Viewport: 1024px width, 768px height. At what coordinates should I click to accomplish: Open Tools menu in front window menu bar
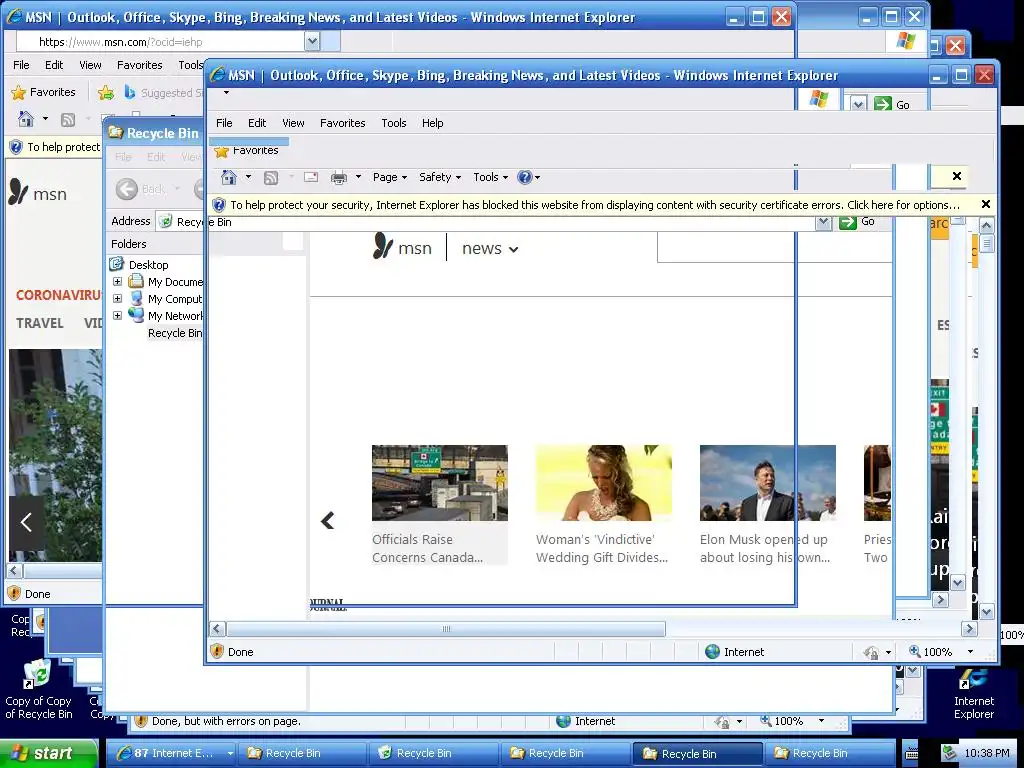click(394, 123)
